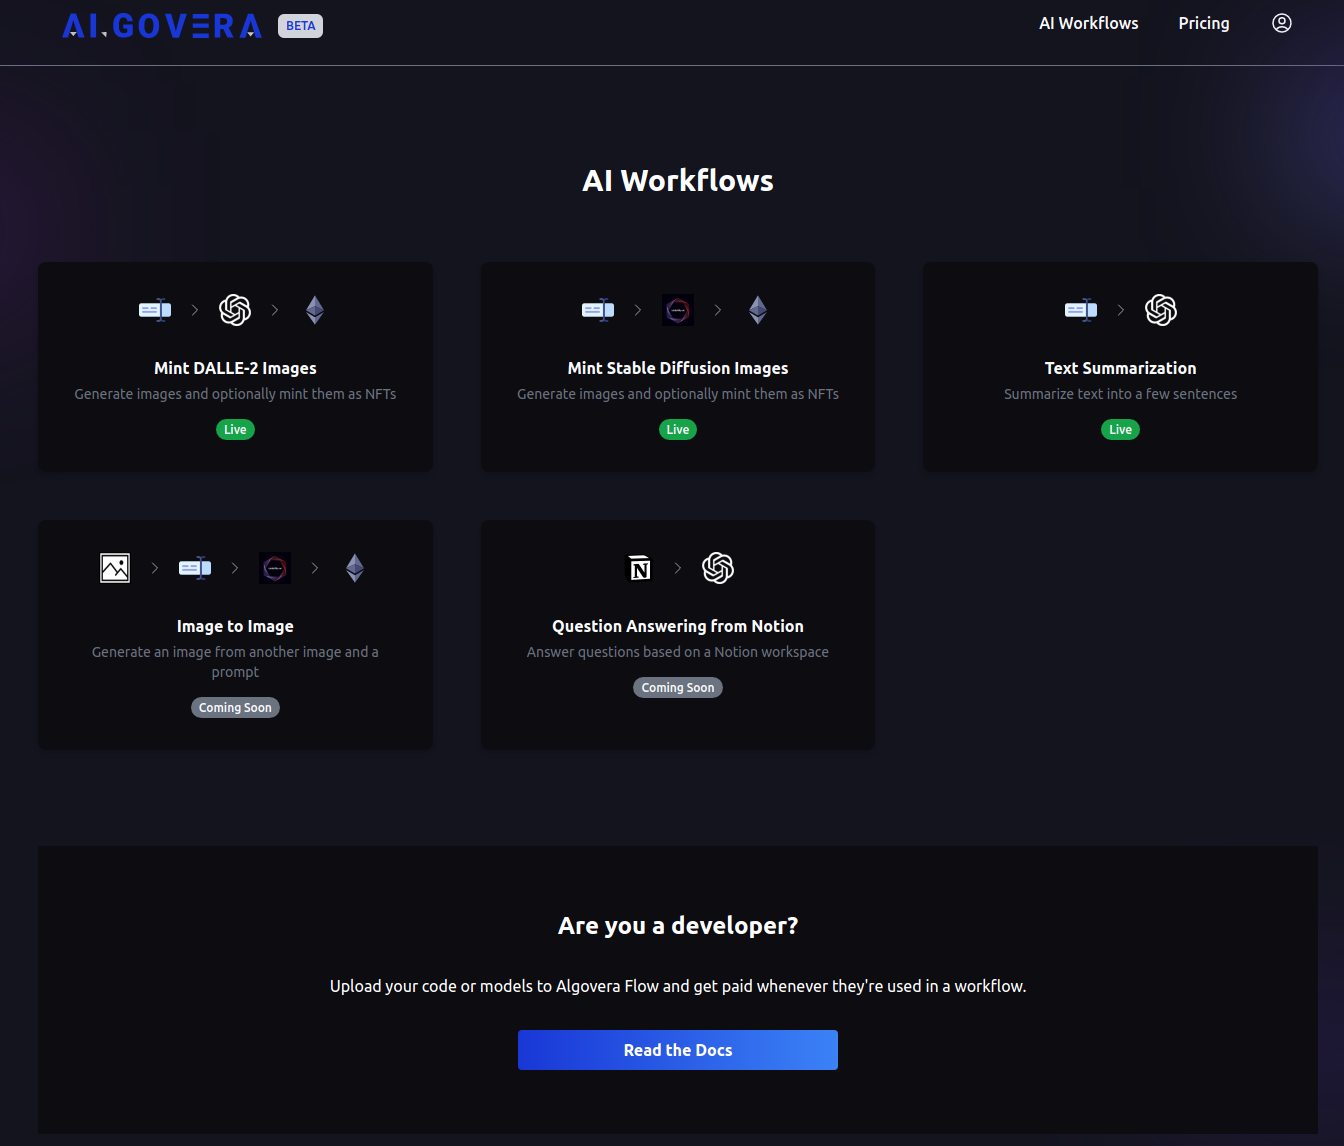Go to the Pricing page
The width and height of the screenshot is (1344, 1146).
pos(1204,23)
